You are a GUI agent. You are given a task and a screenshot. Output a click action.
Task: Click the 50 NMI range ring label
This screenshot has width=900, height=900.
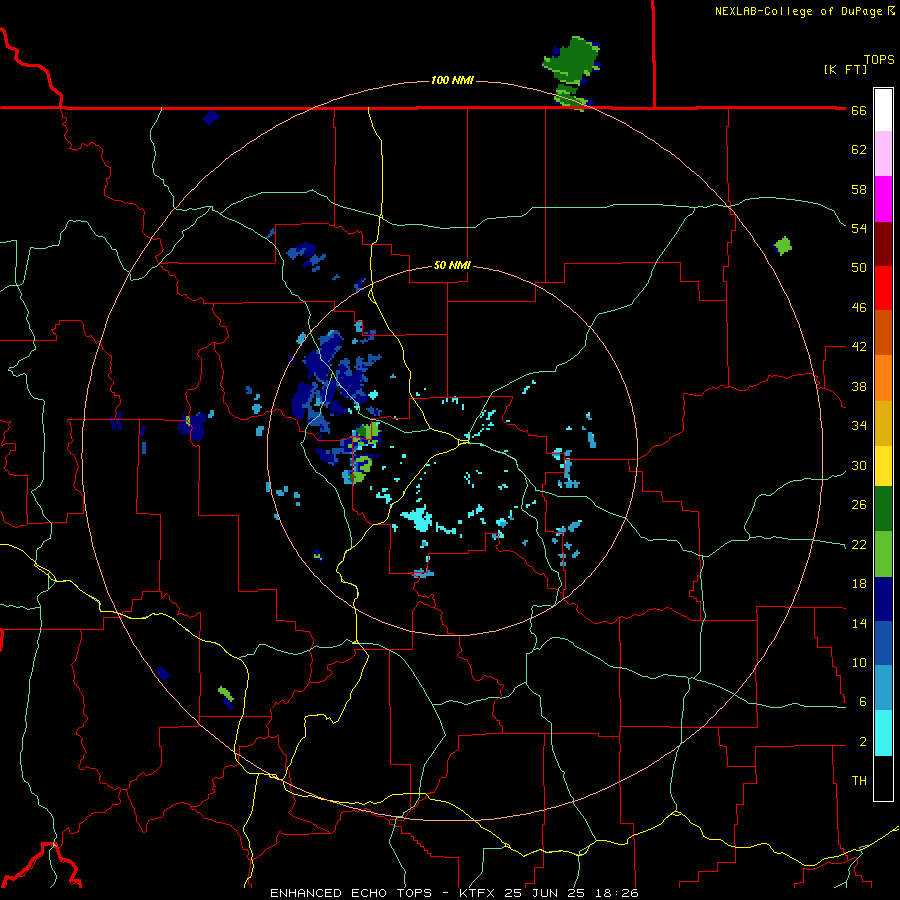click(452, 265)
